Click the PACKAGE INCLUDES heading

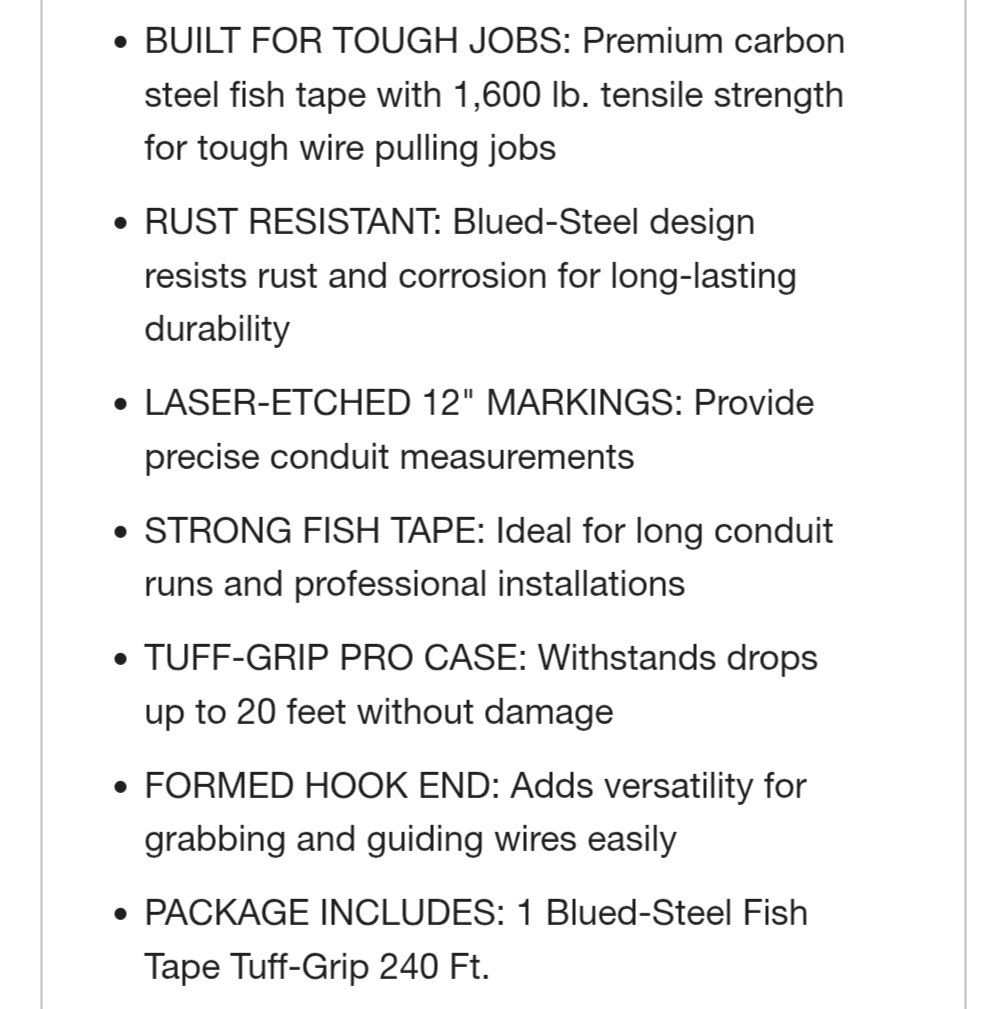click(325, 913)
